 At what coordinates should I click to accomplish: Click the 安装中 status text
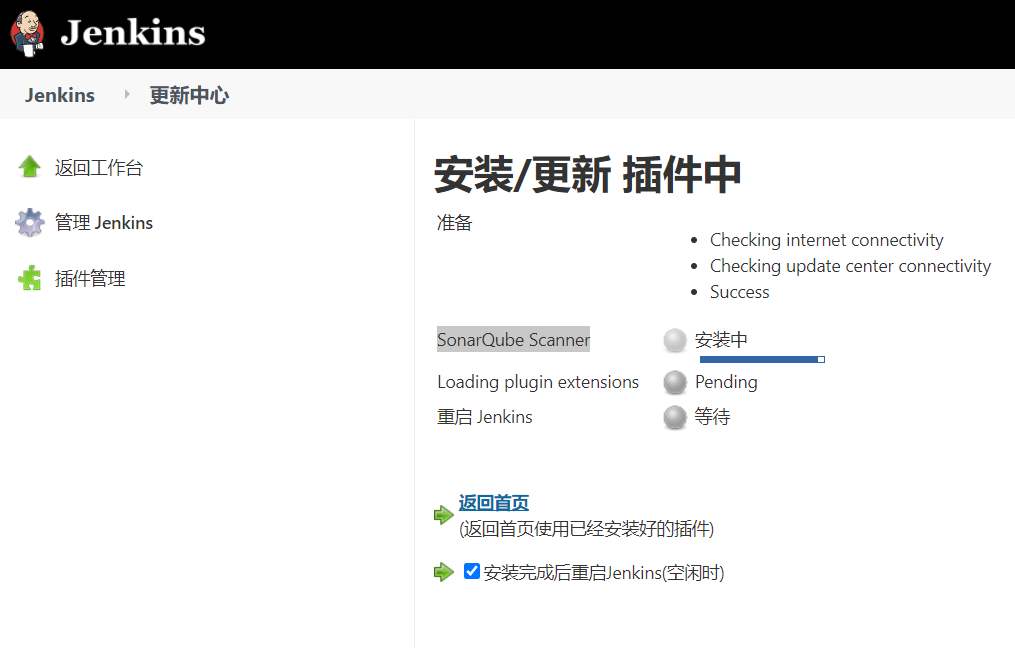[x=721, y=339]
